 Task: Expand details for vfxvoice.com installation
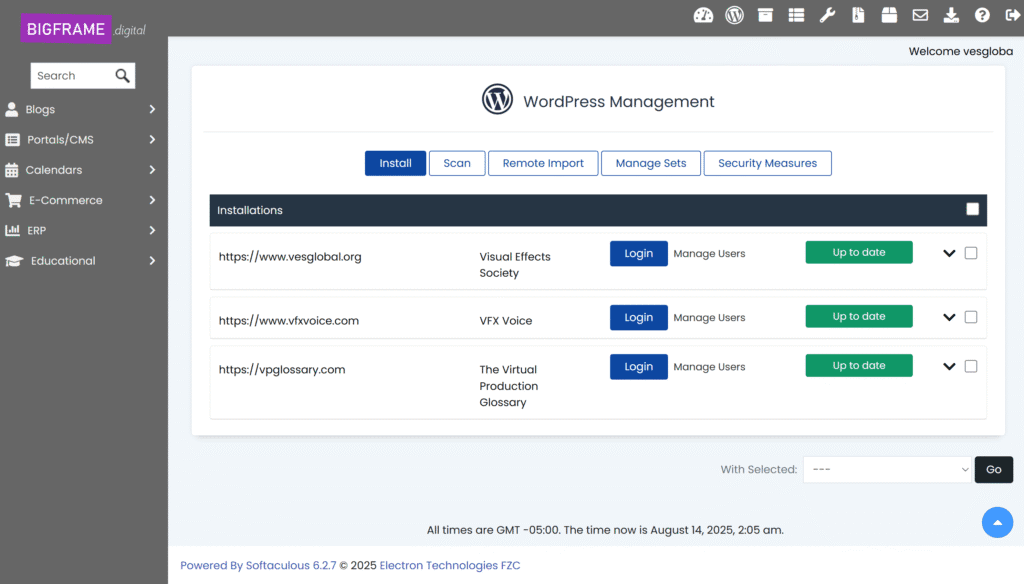tap(949, 317)
